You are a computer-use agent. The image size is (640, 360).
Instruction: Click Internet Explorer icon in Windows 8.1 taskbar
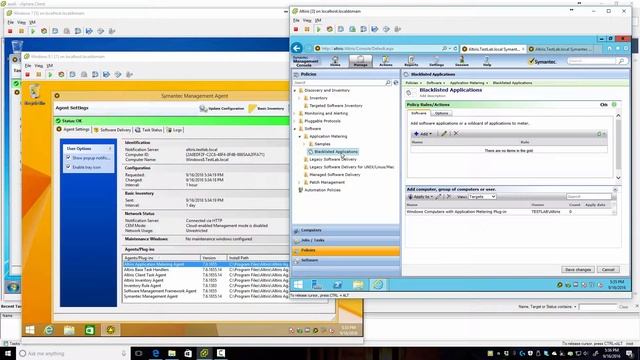(x=49, y=330)
